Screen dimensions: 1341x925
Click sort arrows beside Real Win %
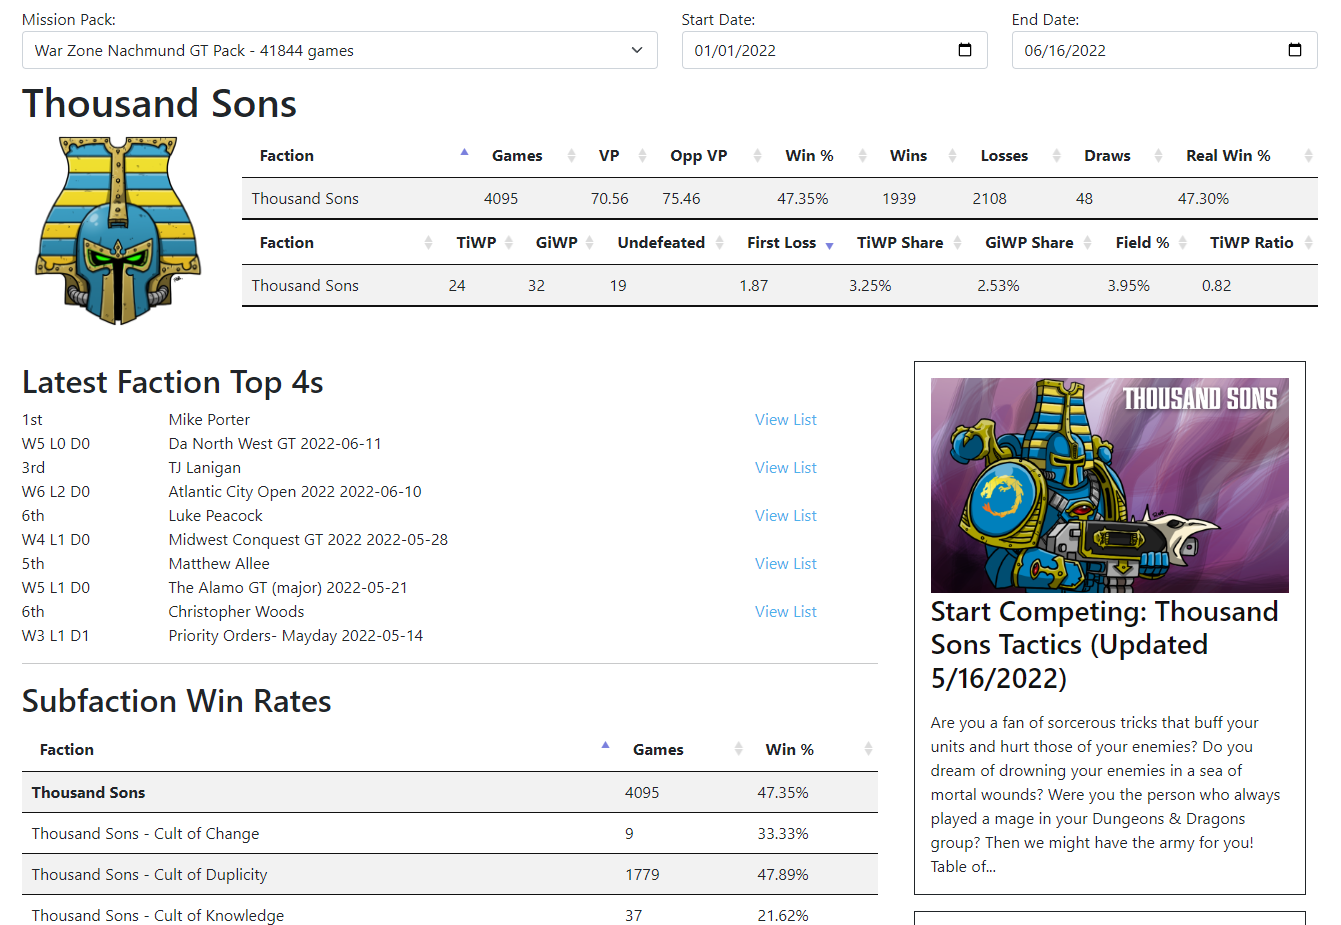pyautogui.click(x=1307, y=156)
